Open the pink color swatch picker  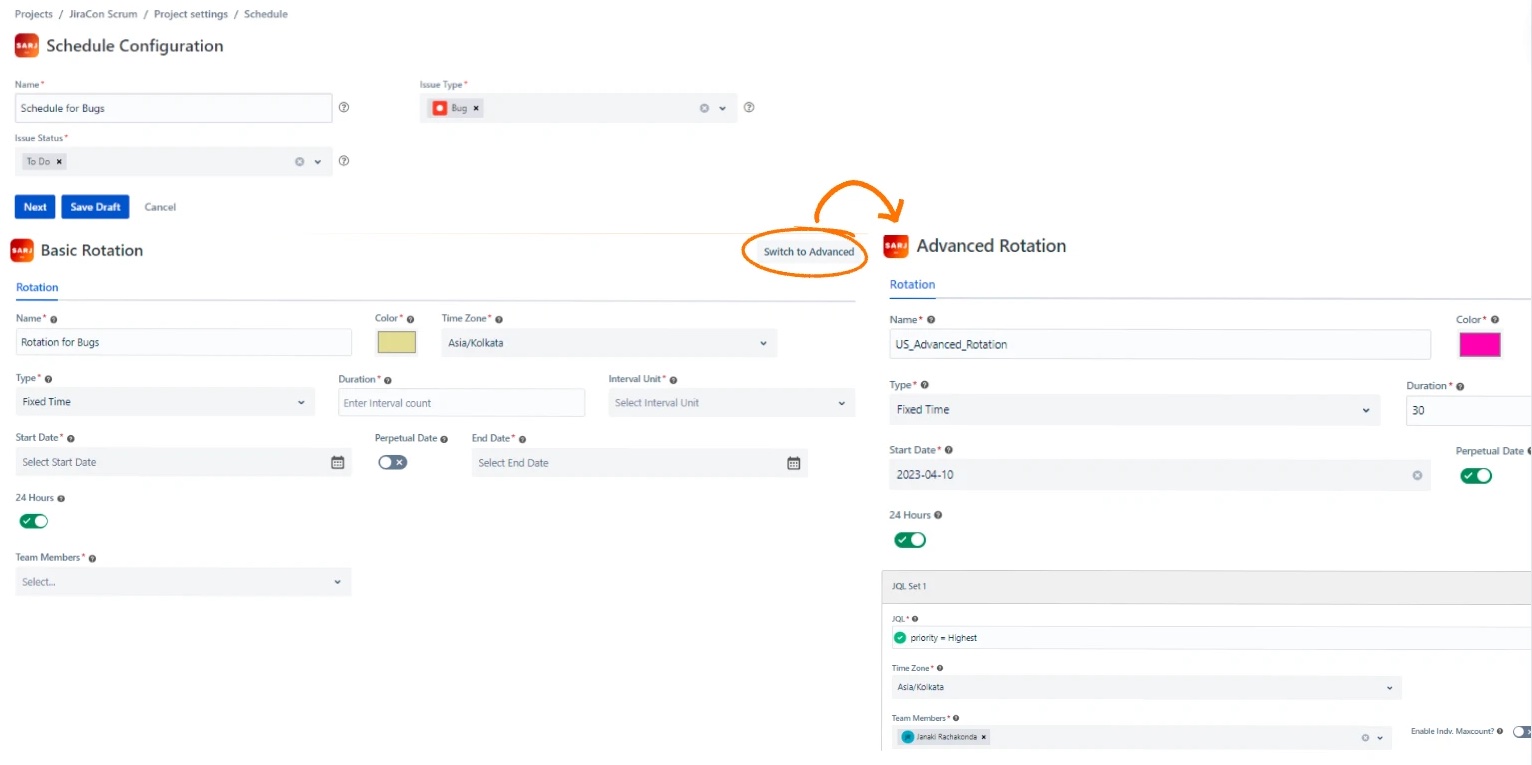tap(1480, 344)
